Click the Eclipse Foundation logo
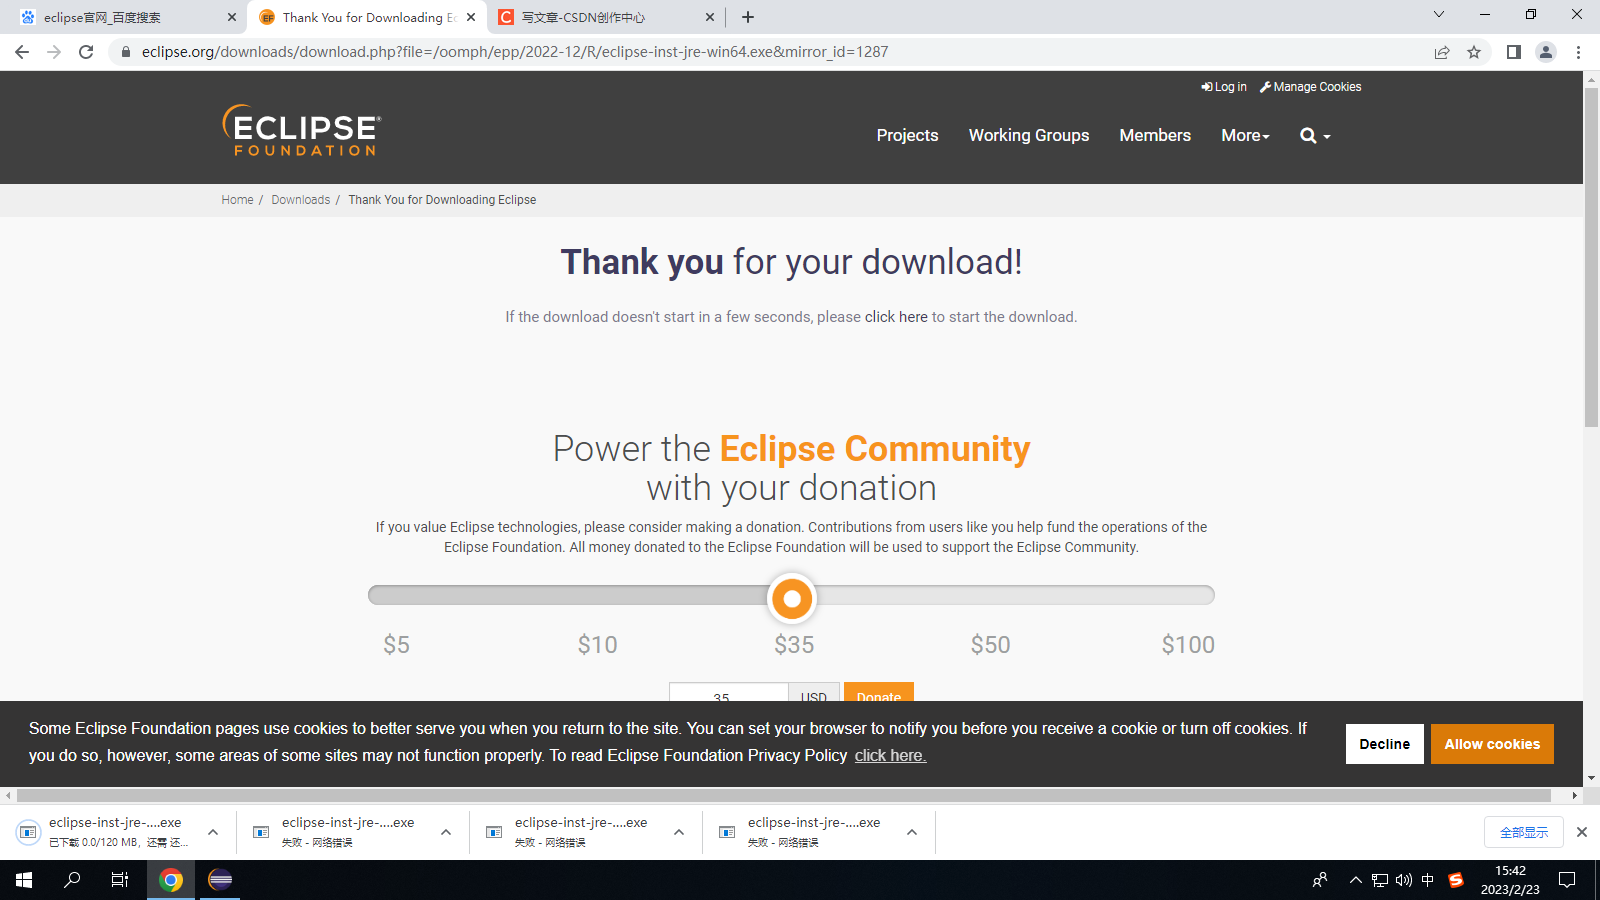Screen dimensions: 1600x900 pyautogui.click(x=299, y=131)
